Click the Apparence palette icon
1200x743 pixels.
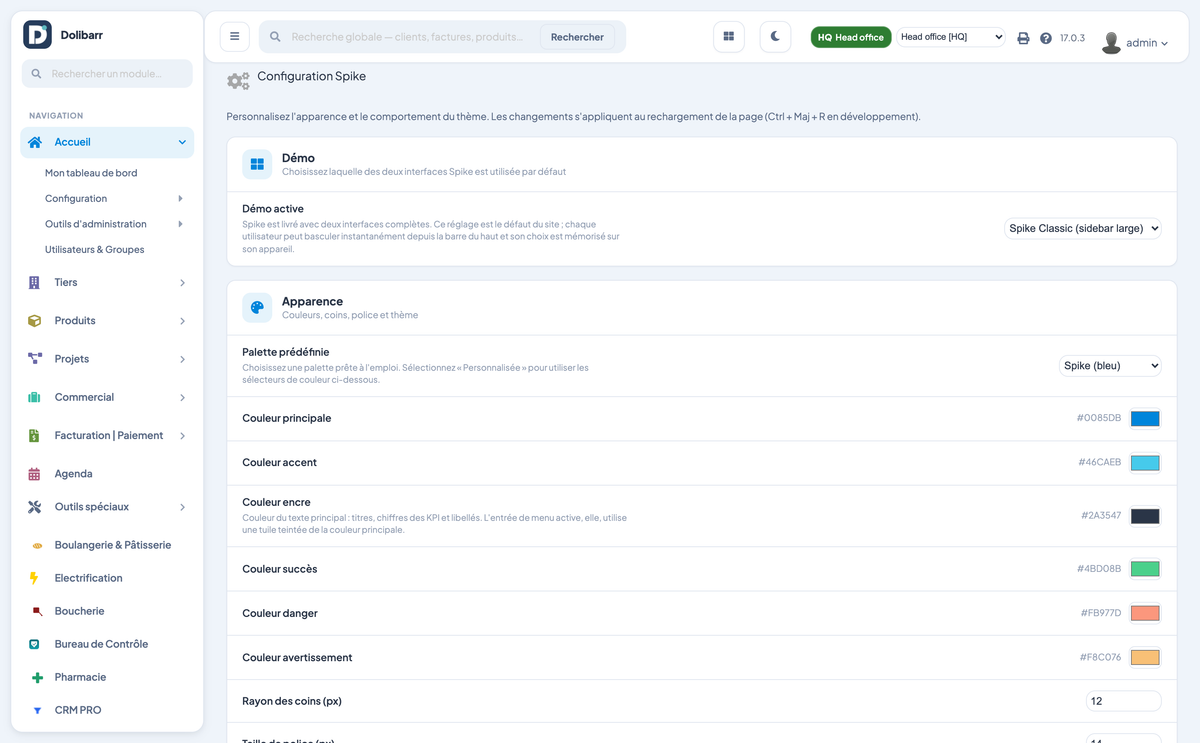pyautogui.click(x=257, y=308)
